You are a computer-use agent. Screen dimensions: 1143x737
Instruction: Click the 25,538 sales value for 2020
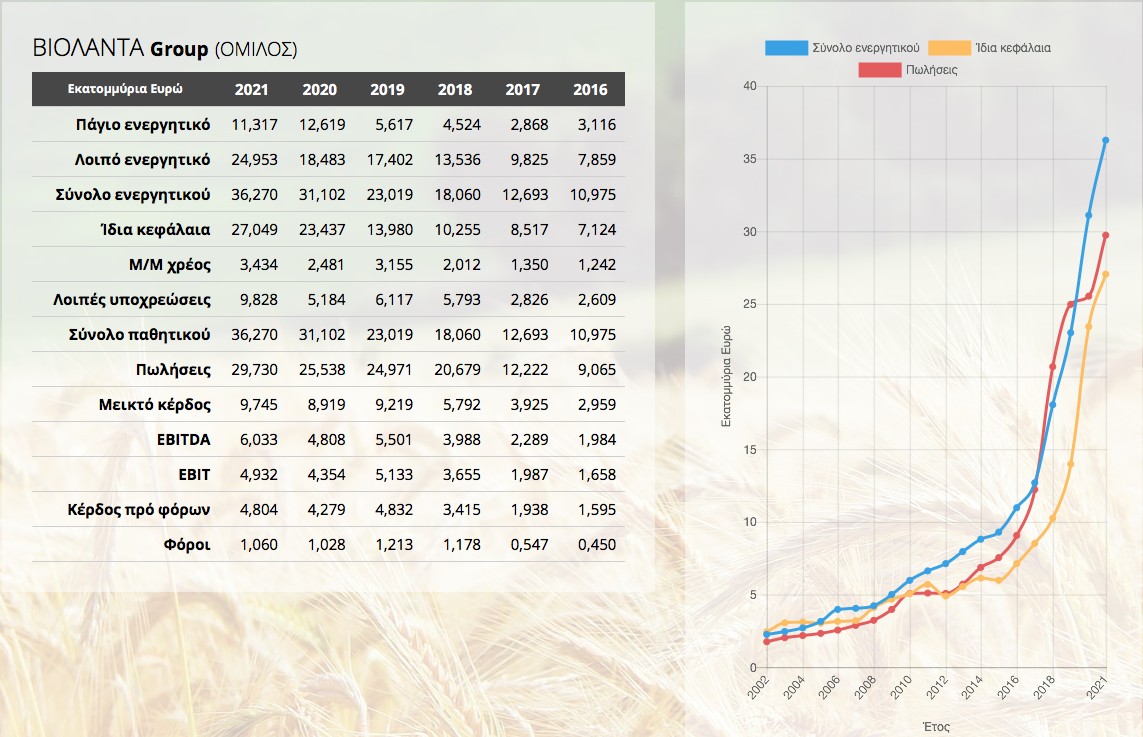click(322, 370)
